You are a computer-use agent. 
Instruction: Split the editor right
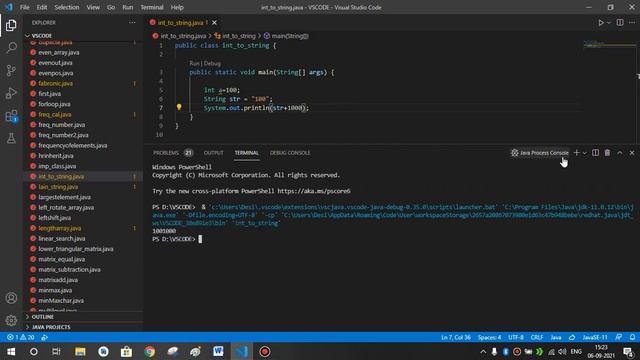click(x=620, y=22)
